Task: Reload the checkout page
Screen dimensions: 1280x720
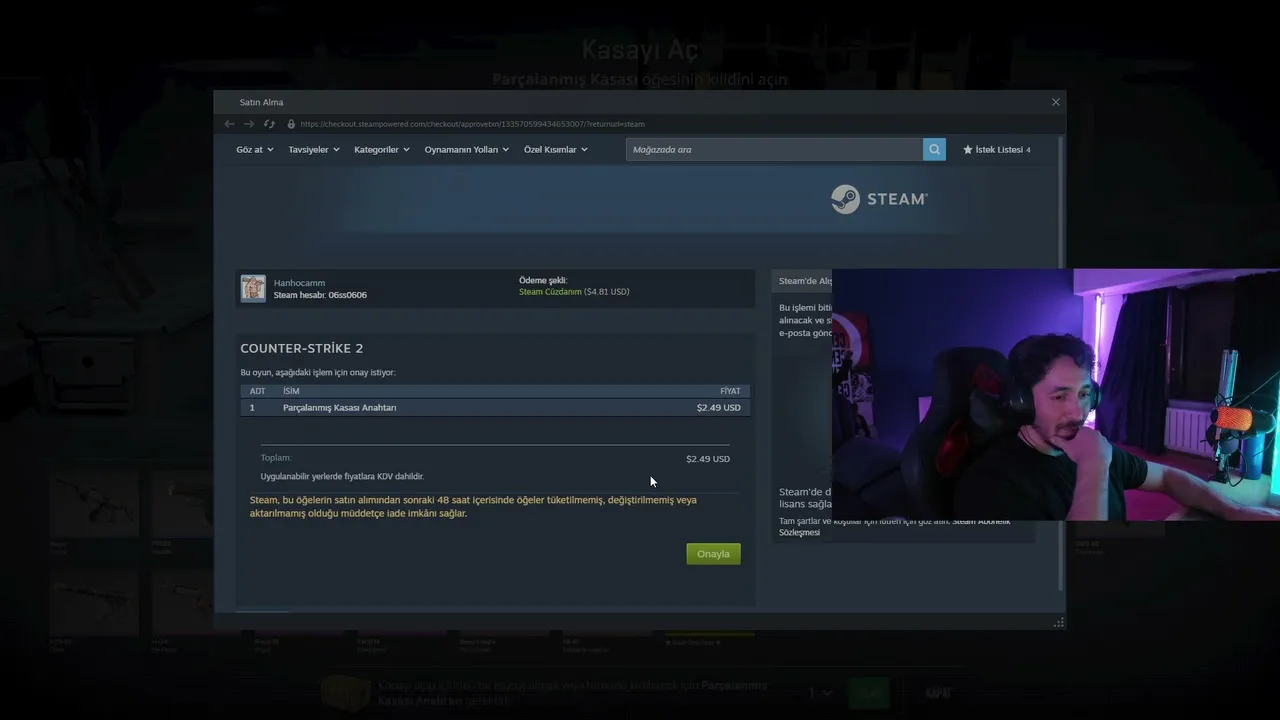Action: pos(269,124)
